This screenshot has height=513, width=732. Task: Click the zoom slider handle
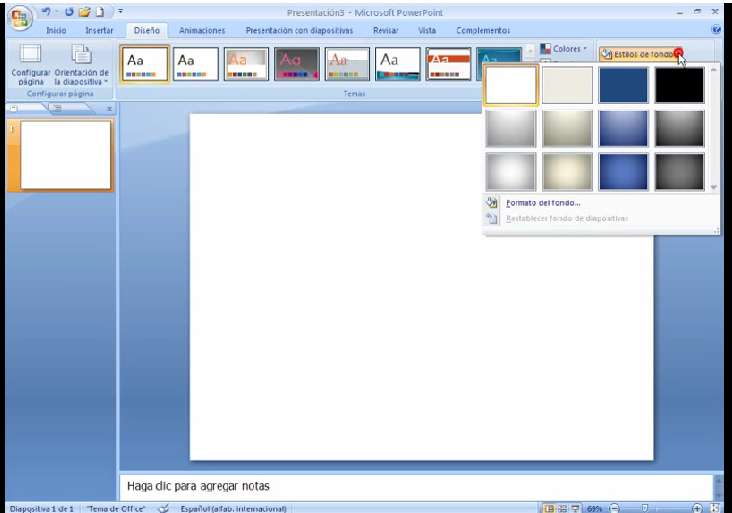645,508
